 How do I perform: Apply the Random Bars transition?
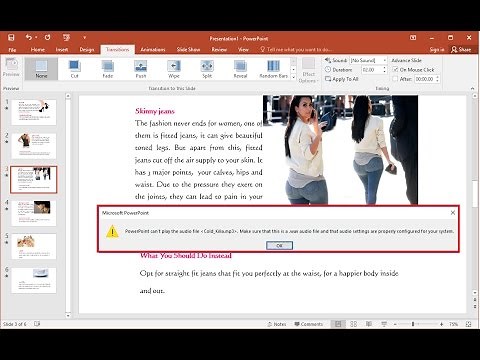[273, 69]
